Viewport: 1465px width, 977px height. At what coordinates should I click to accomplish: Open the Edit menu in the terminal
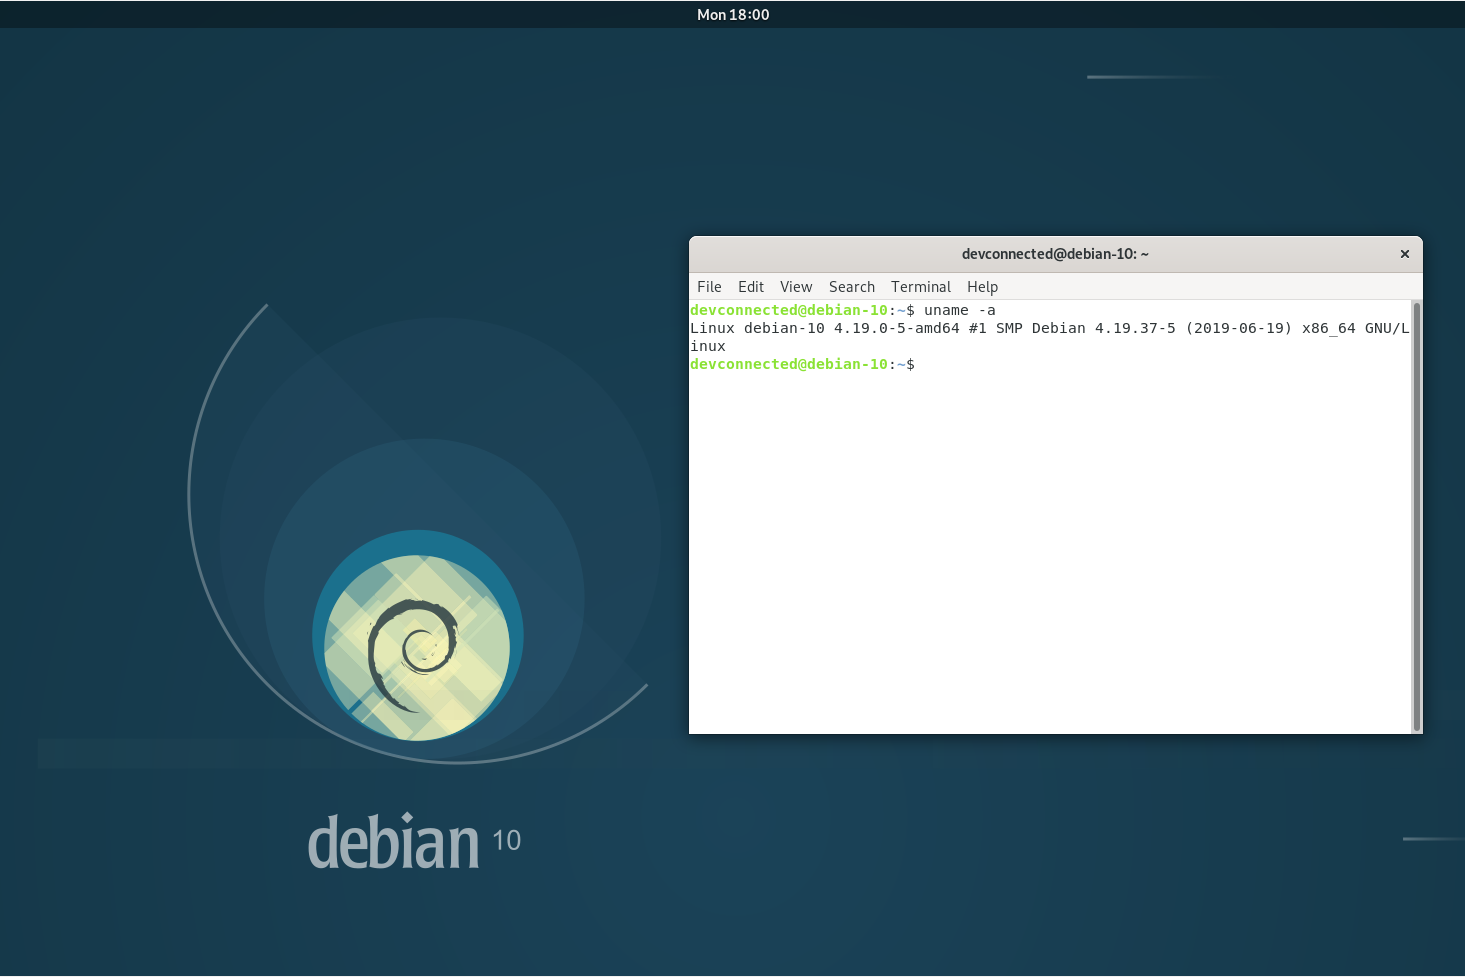pyautogui.click(x=751, y=287)
